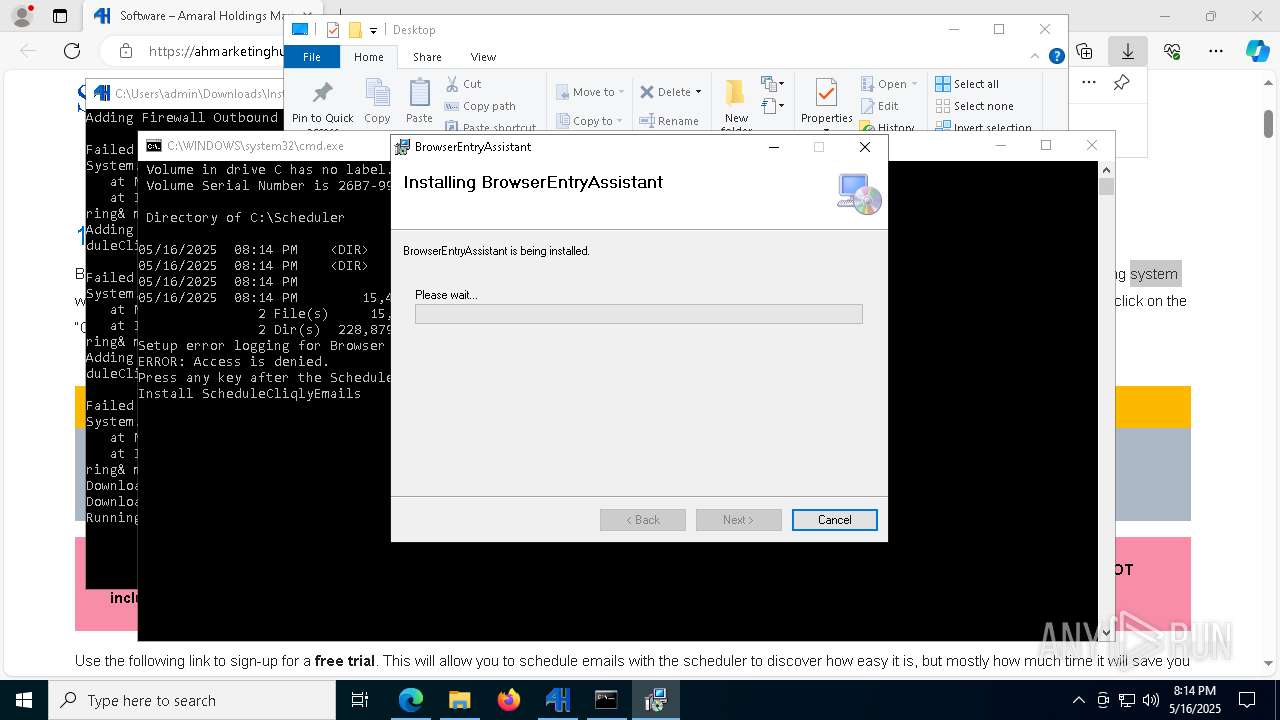Image resolution: width=1280 pixels, height=720 pixels.
Task: Click the Edge back arrow
Action: [x=28, y=51]
